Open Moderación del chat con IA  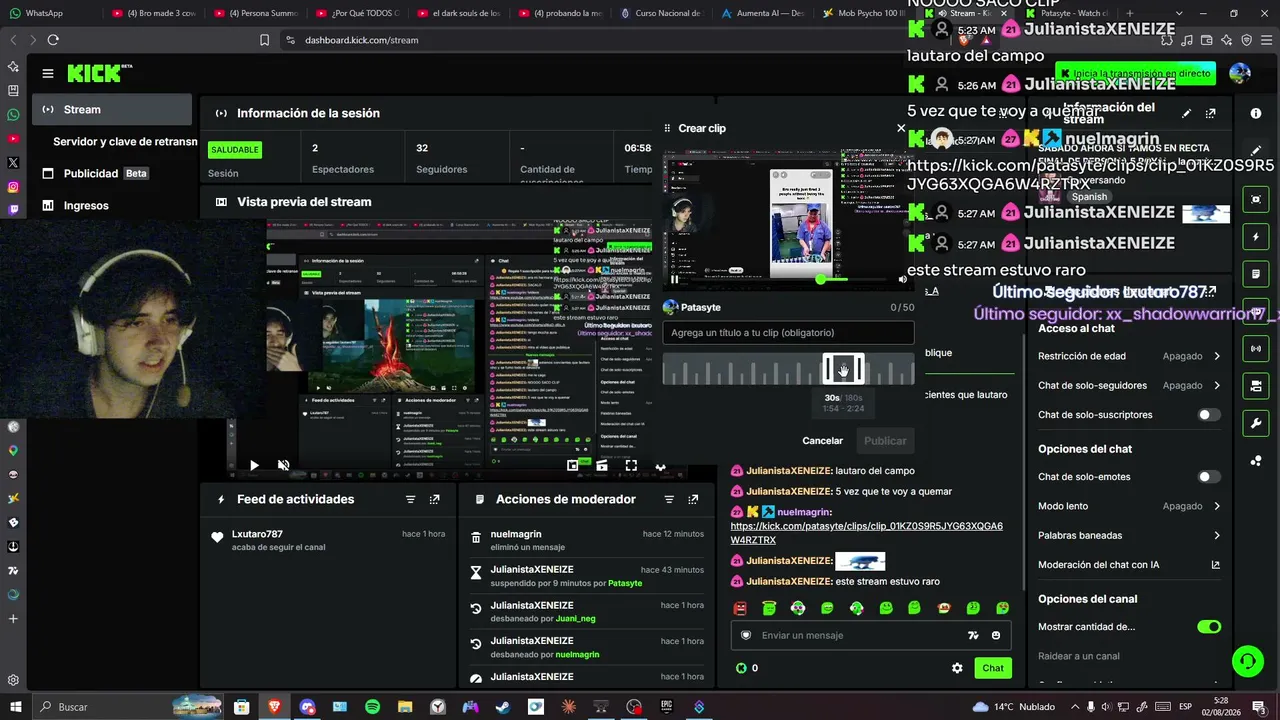pos(1129,565)
